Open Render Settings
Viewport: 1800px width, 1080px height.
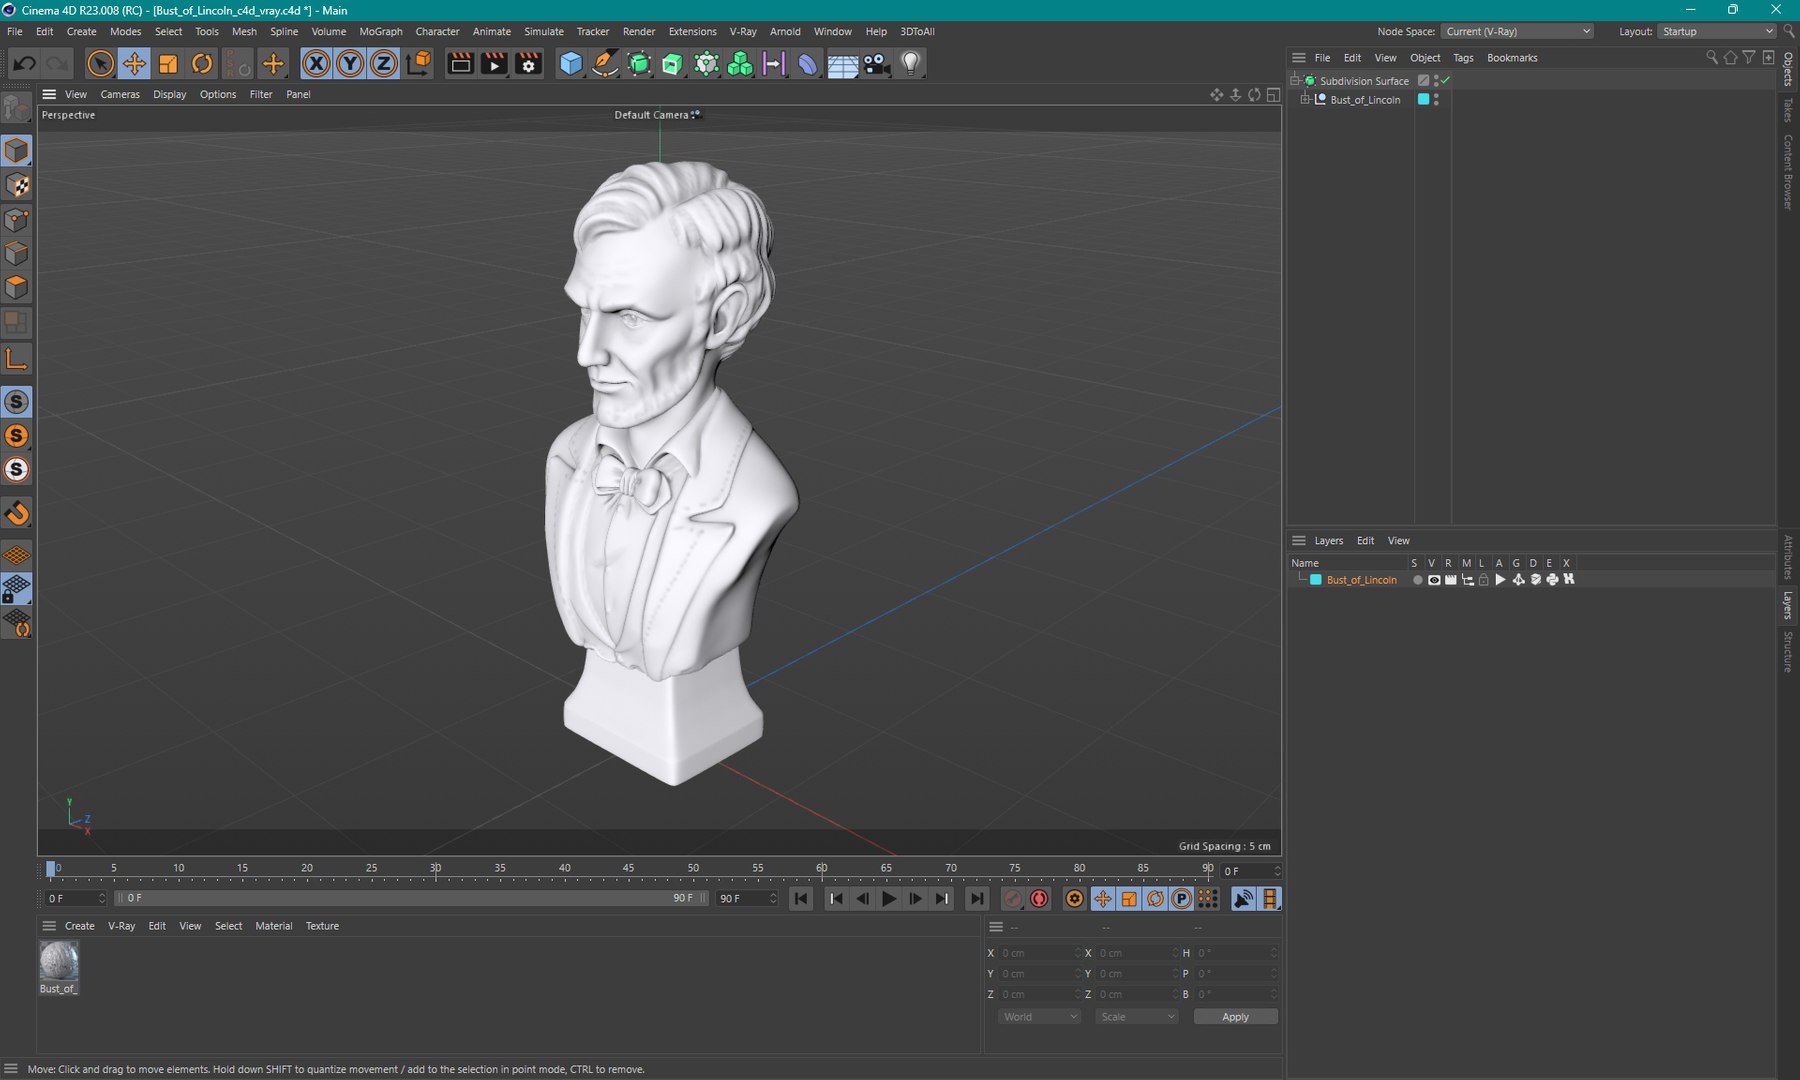pos(528,64)
